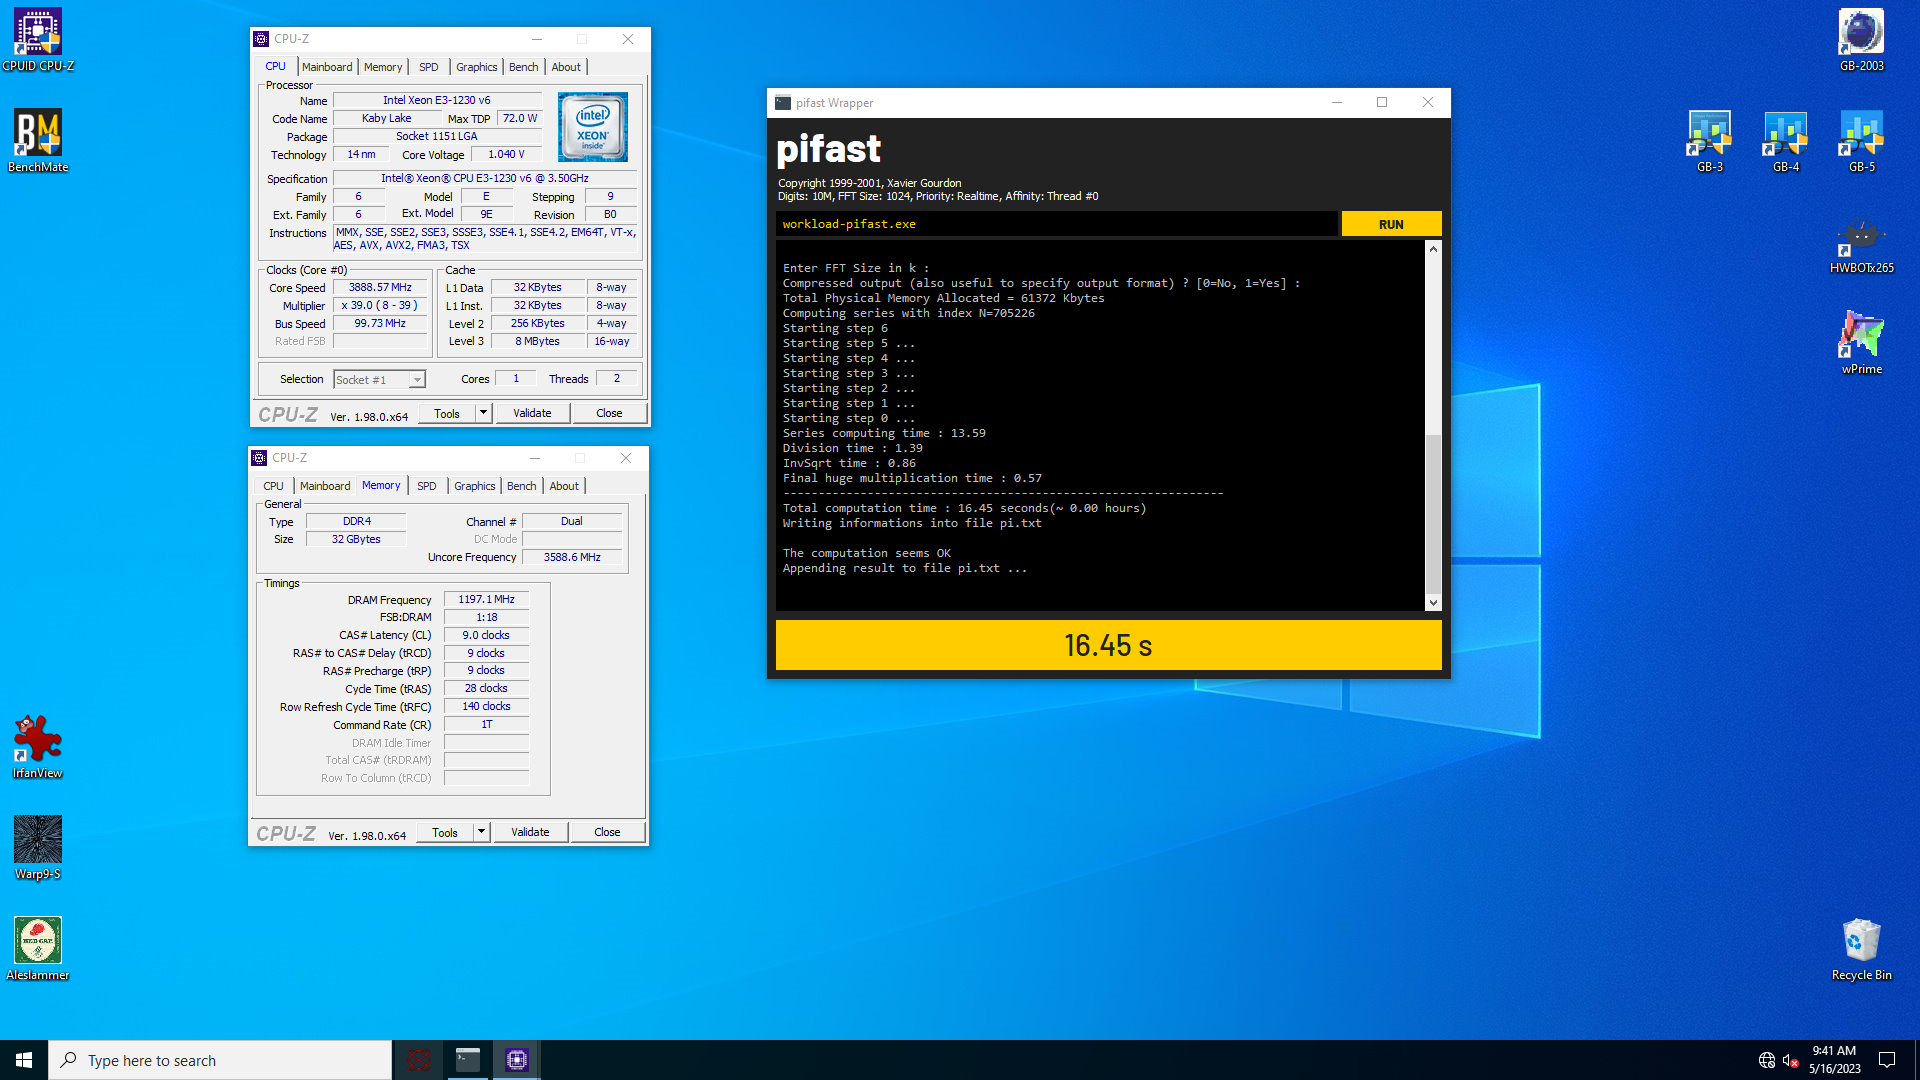Open Graphics tab in top CPU-Z window
This screenshot has width=1920, height=1080.
(x=476, y=67)
